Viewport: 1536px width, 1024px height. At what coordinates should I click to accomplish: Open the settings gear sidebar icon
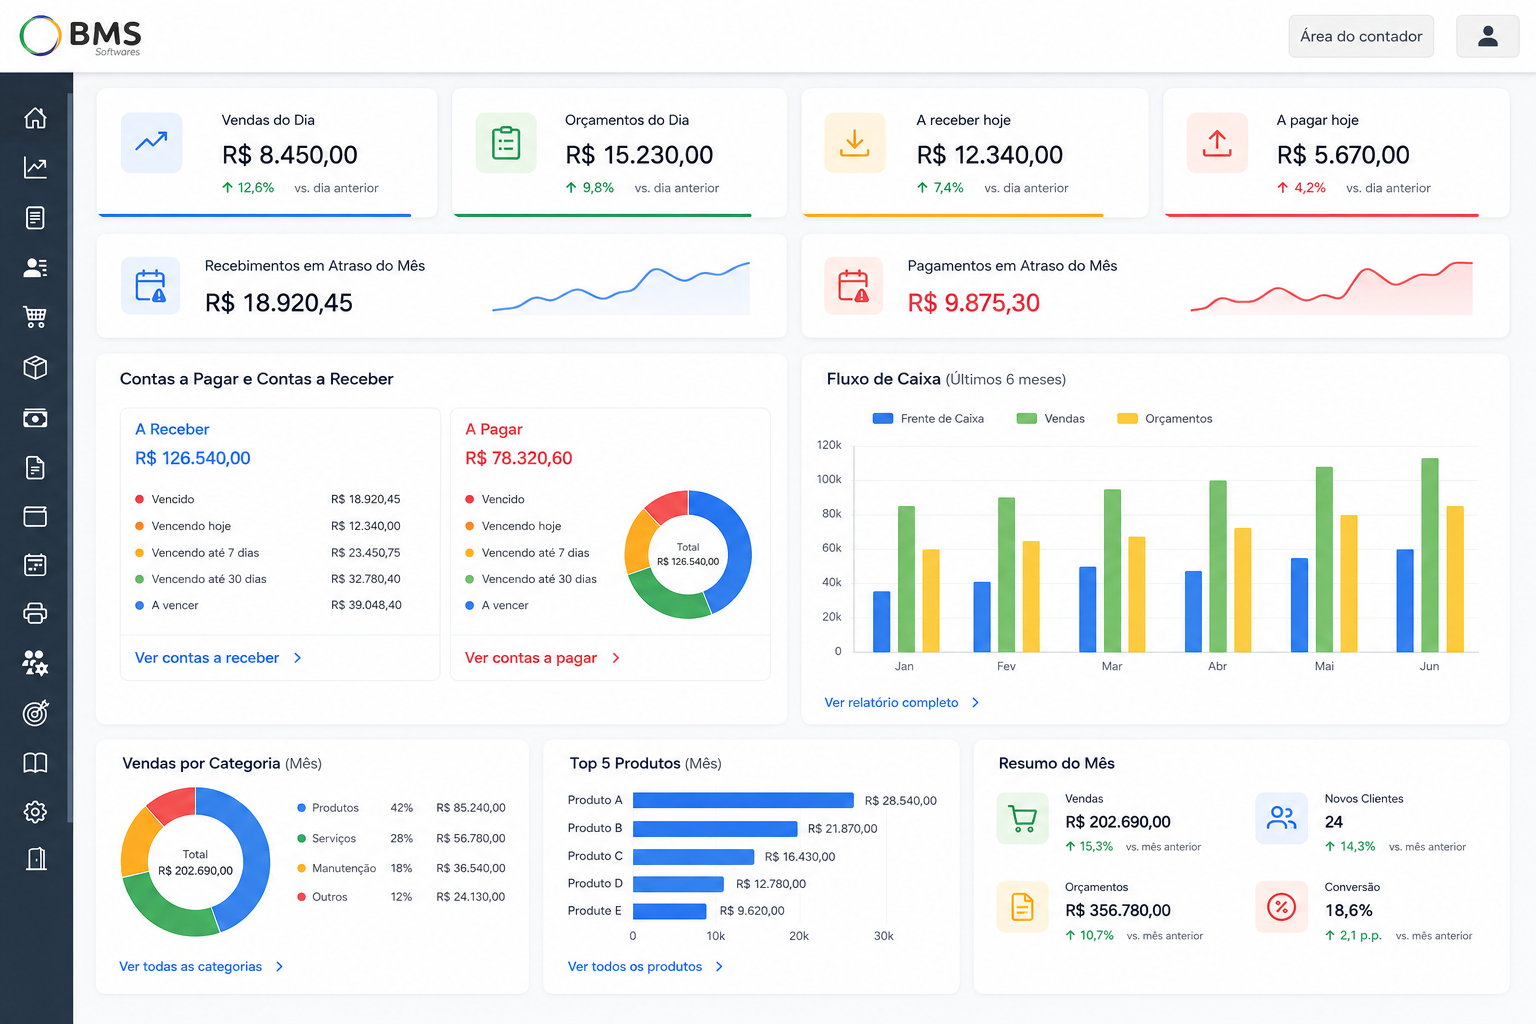pyautogui.click(x=35, y=811)
